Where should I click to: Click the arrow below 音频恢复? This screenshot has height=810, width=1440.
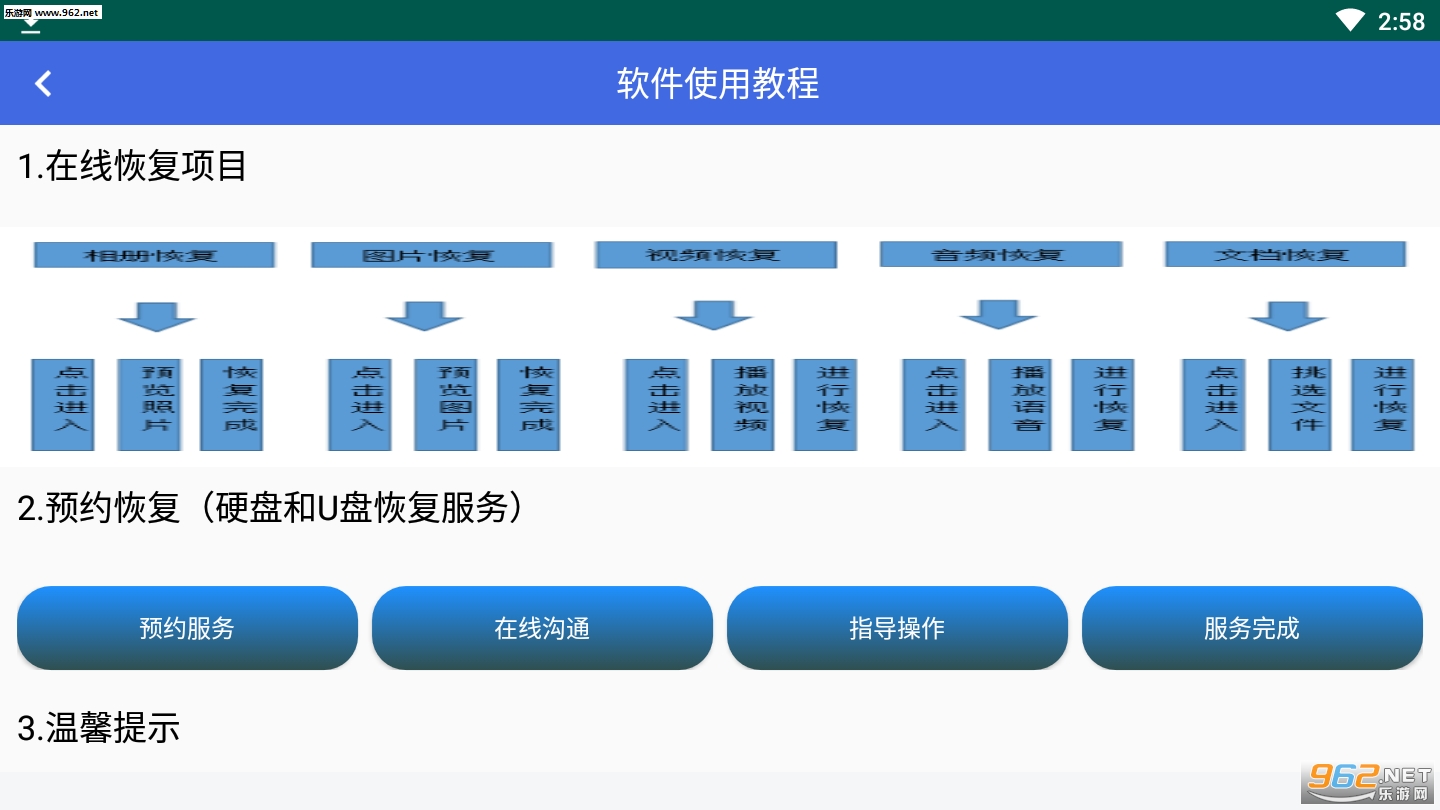pos(998,315)
